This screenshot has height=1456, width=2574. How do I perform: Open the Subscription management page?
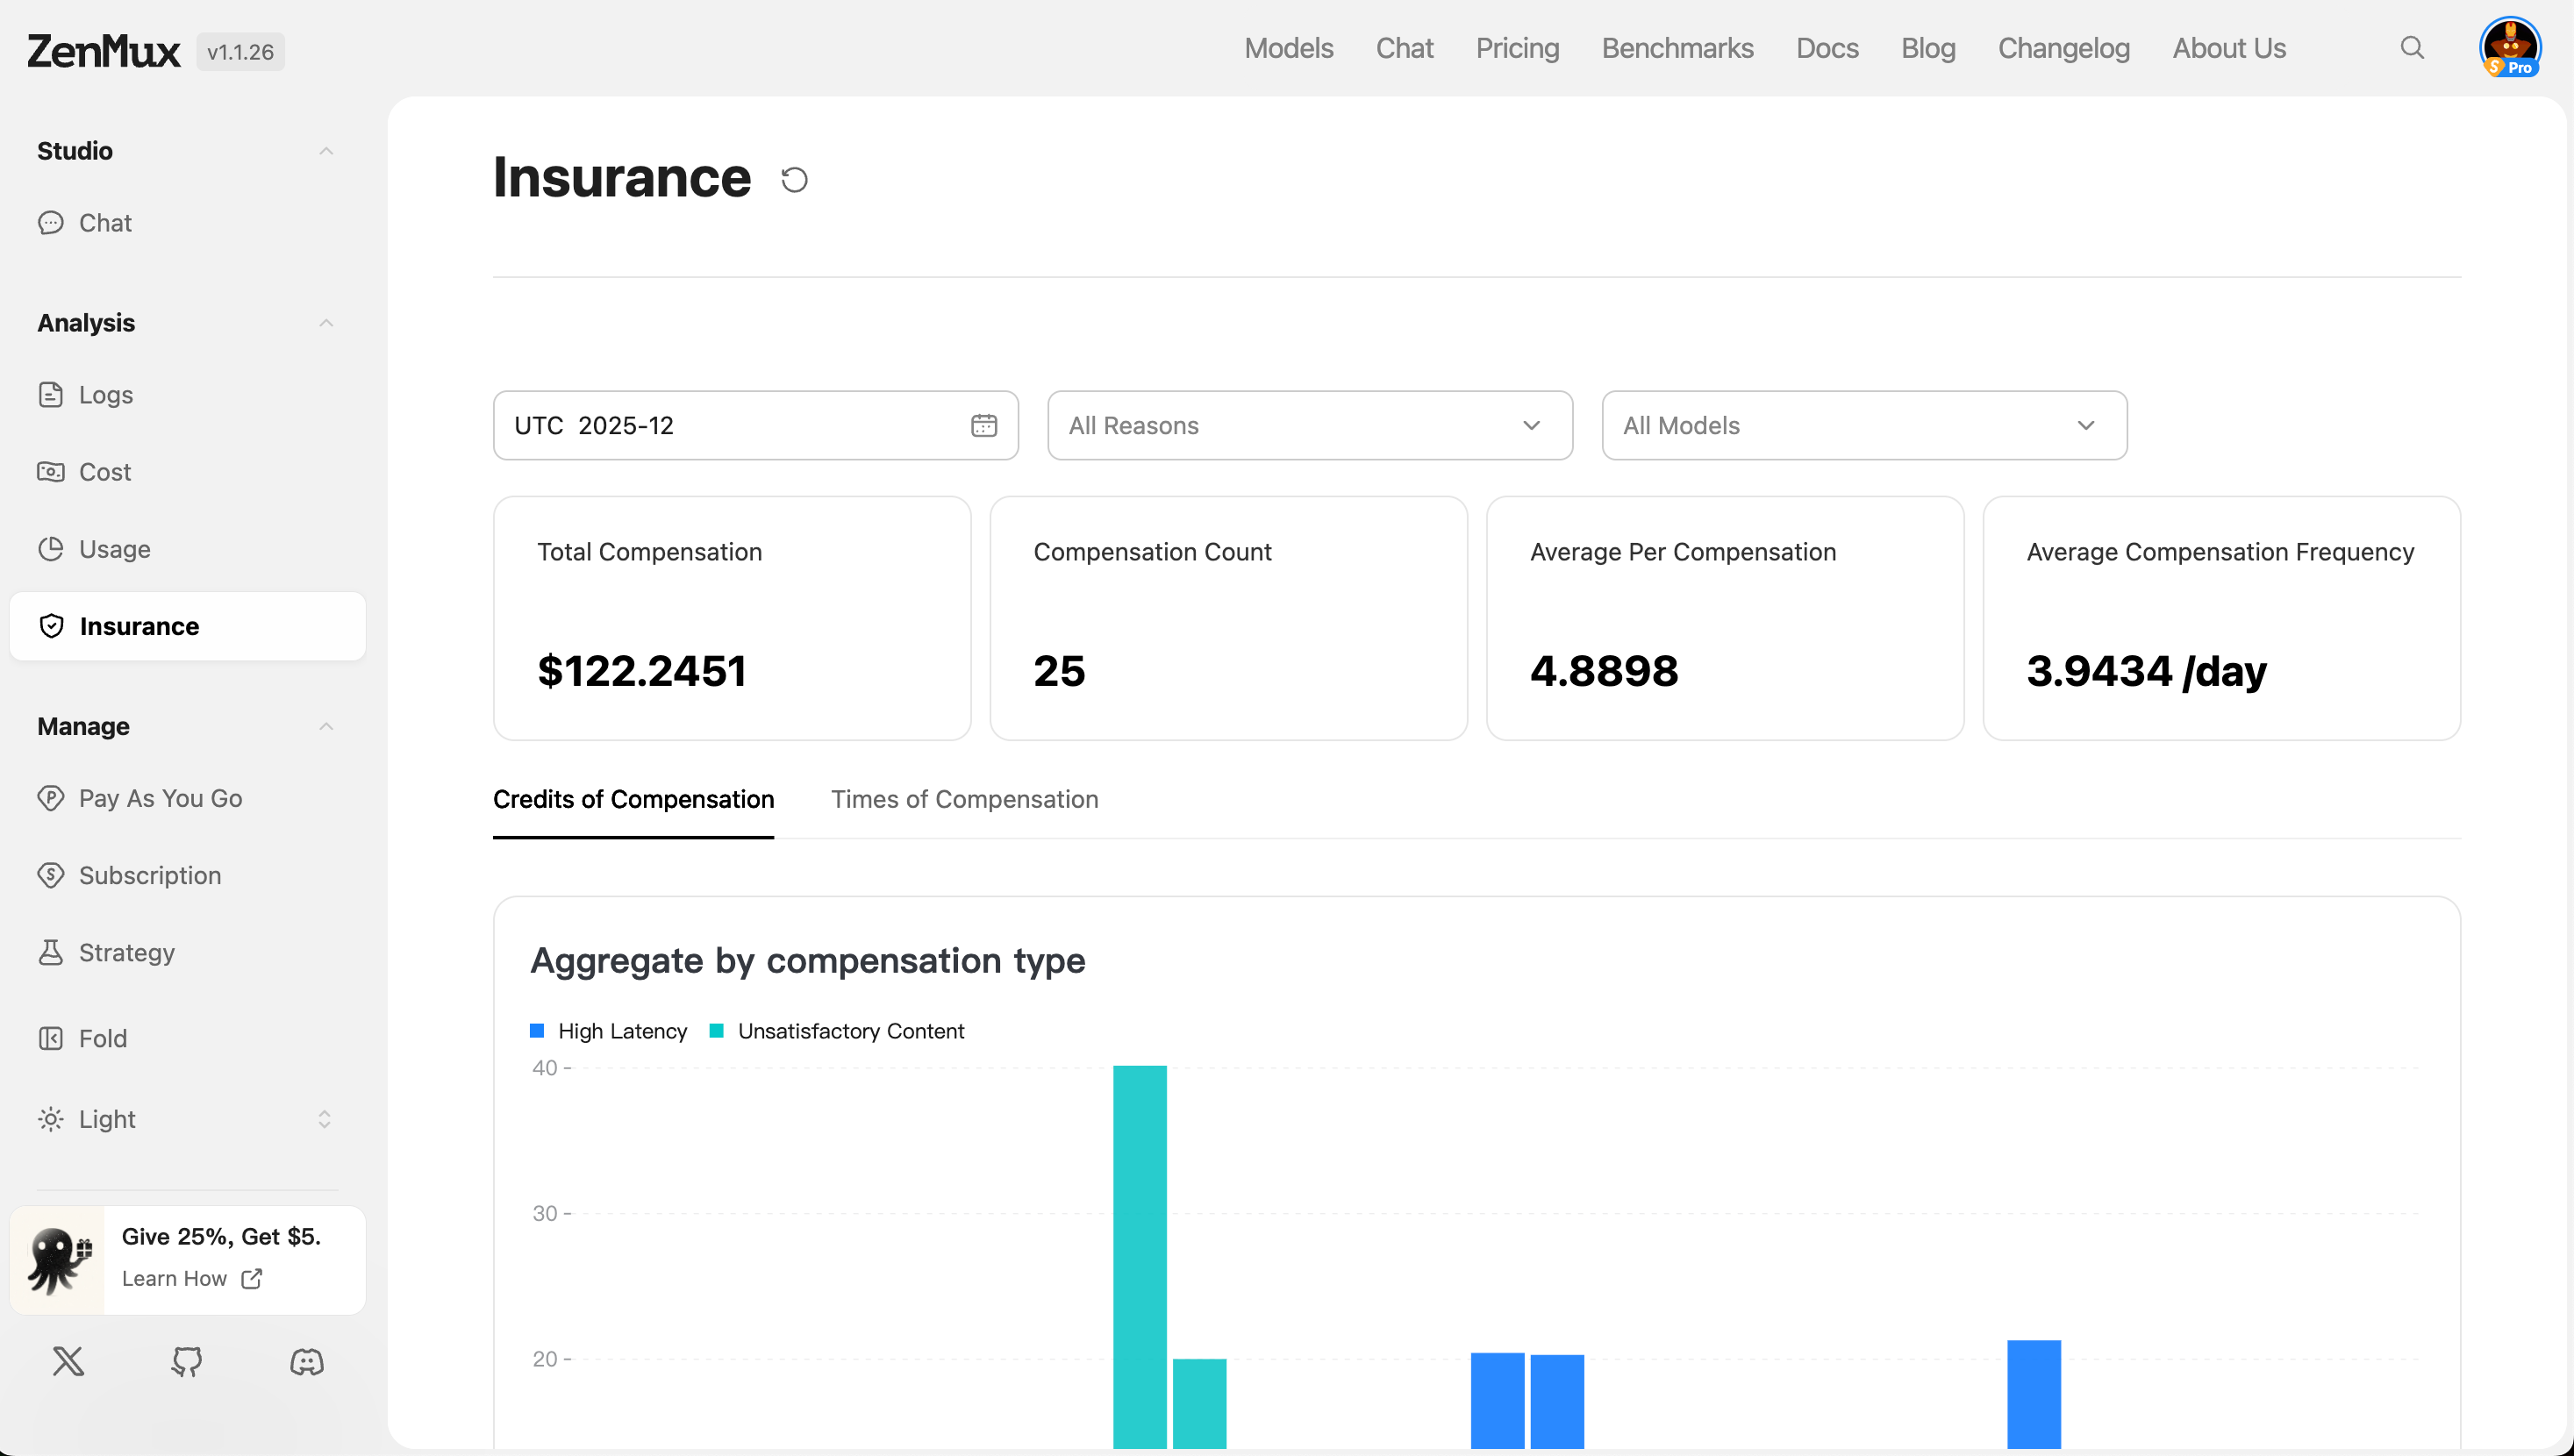(x=150, y=874)
